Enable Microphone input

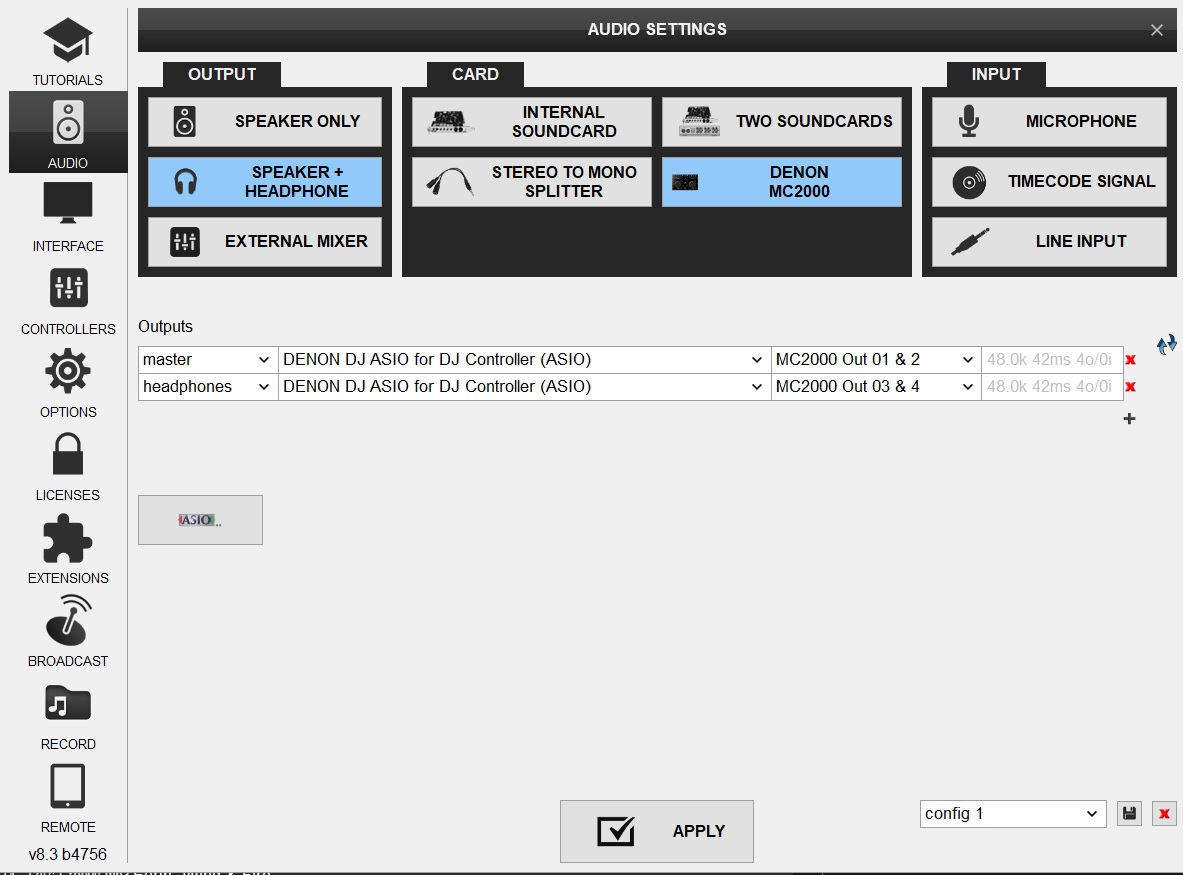(x=1049, y=121)
